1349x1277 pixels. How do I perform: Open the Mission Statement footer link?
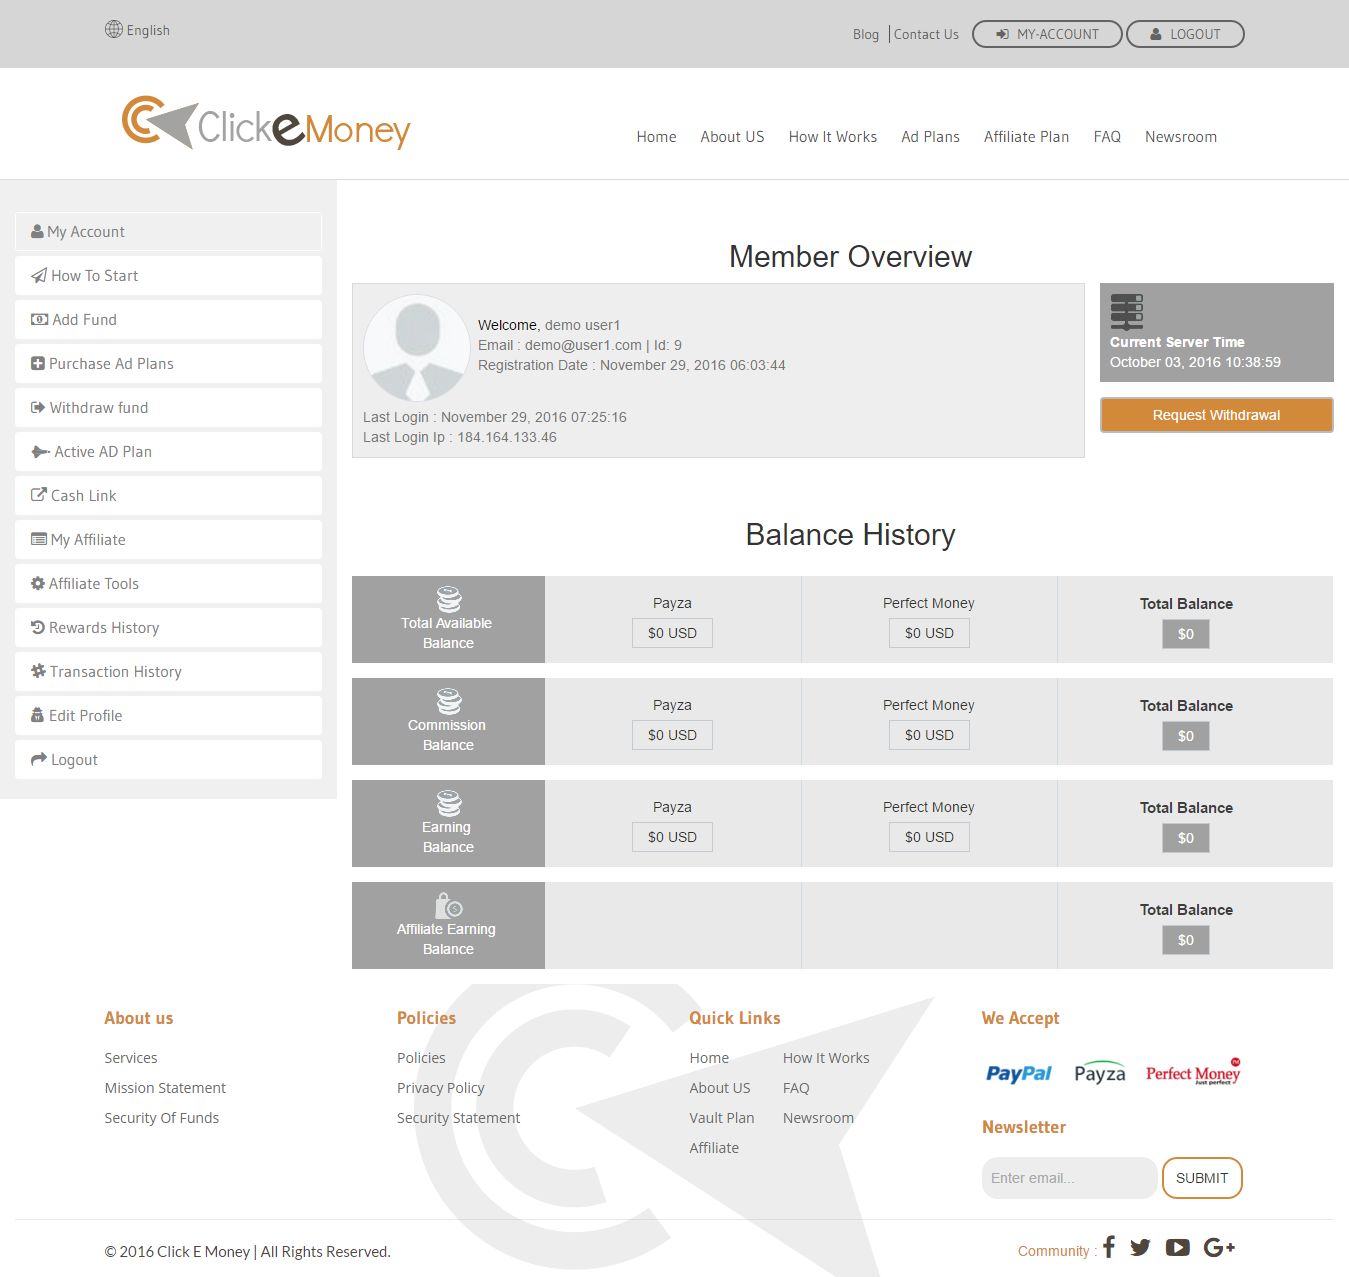coord(165,1088)
